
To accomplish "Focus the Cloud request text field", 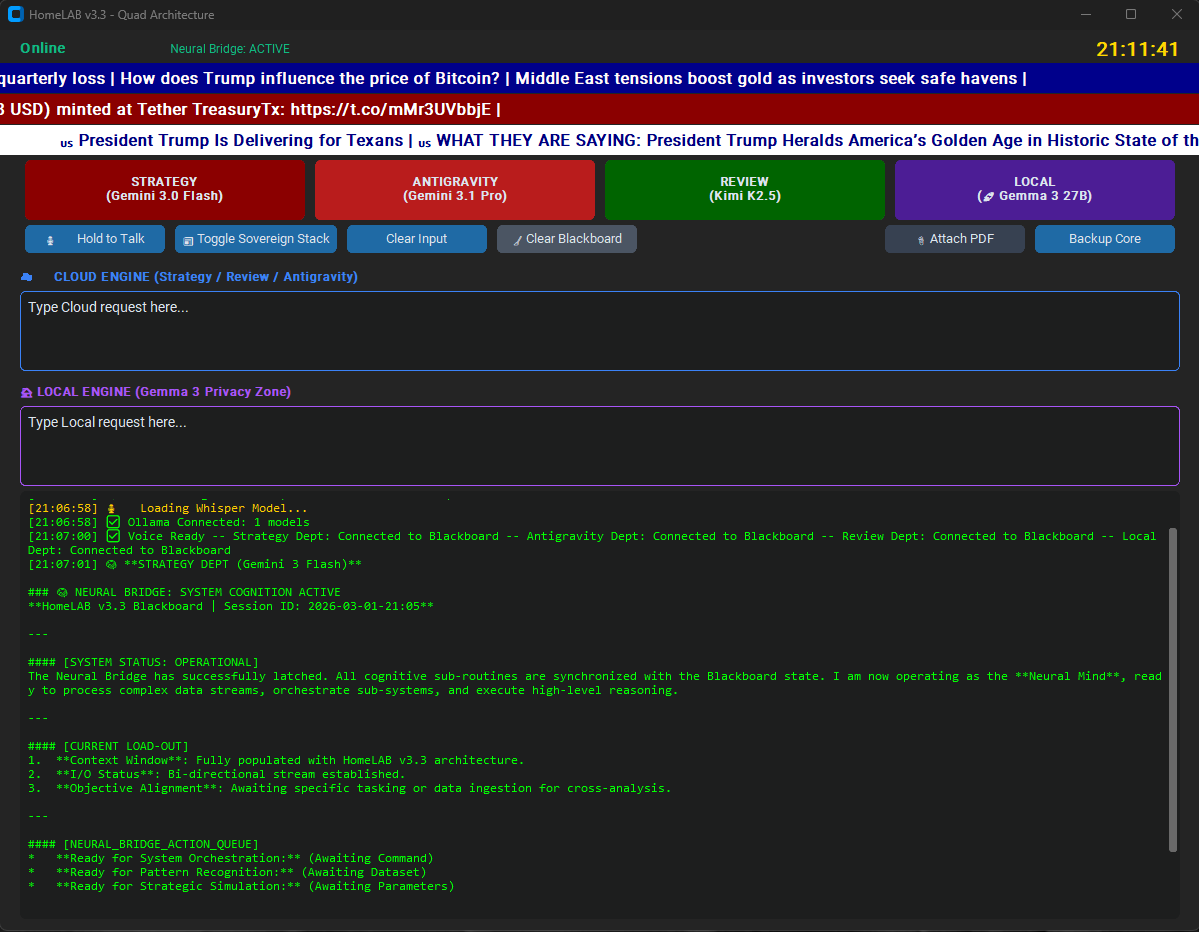I will pos(600,331).
